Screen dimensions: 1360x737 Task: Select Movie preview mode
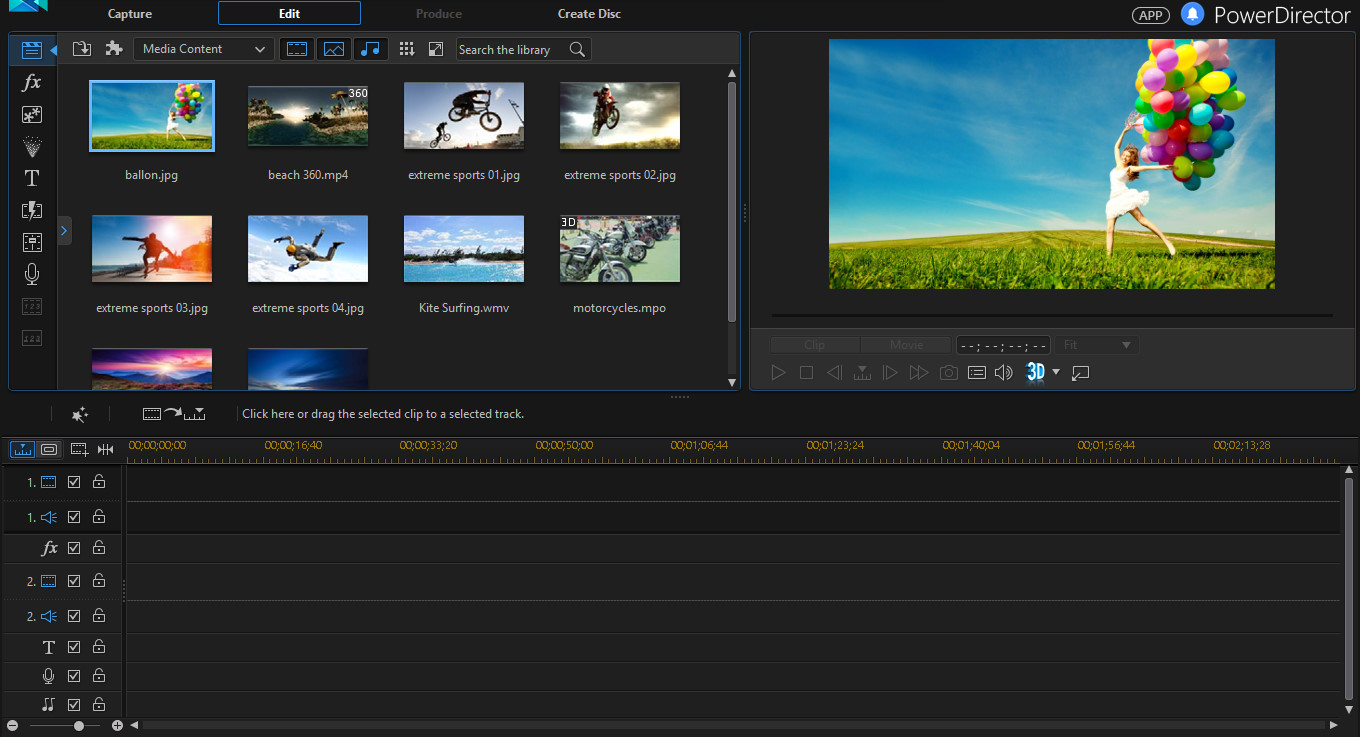[x=906, y=345]
